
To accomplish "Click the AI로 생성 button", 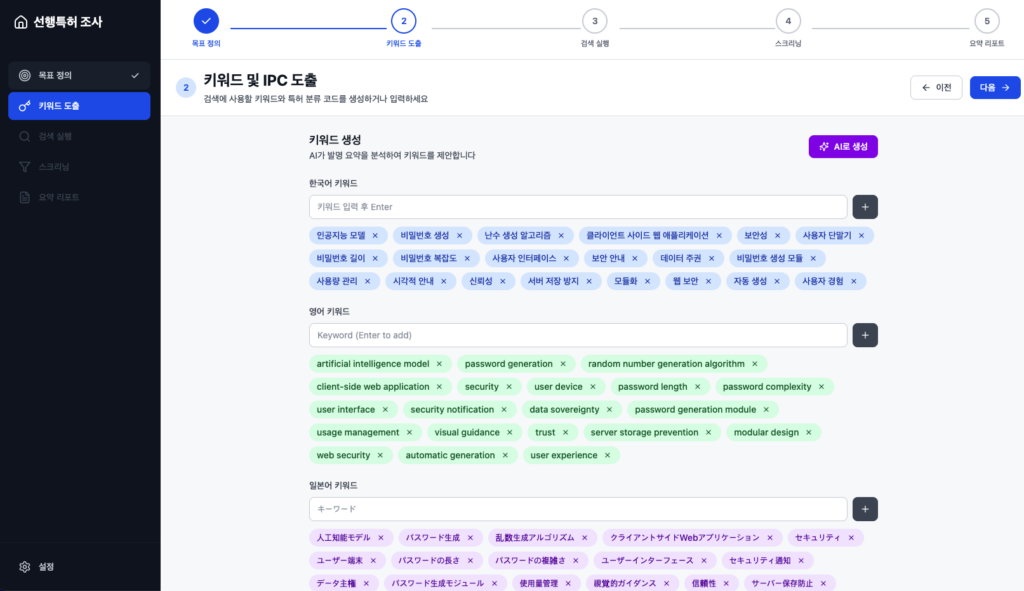I will 843,147.
